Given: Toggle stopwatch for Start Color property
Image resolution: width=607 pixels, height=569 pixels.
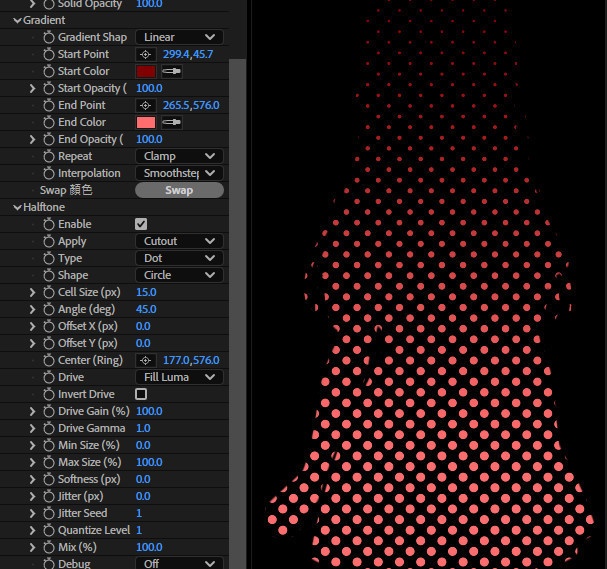Looking at the screenshot, I should (x=49, y=72).
